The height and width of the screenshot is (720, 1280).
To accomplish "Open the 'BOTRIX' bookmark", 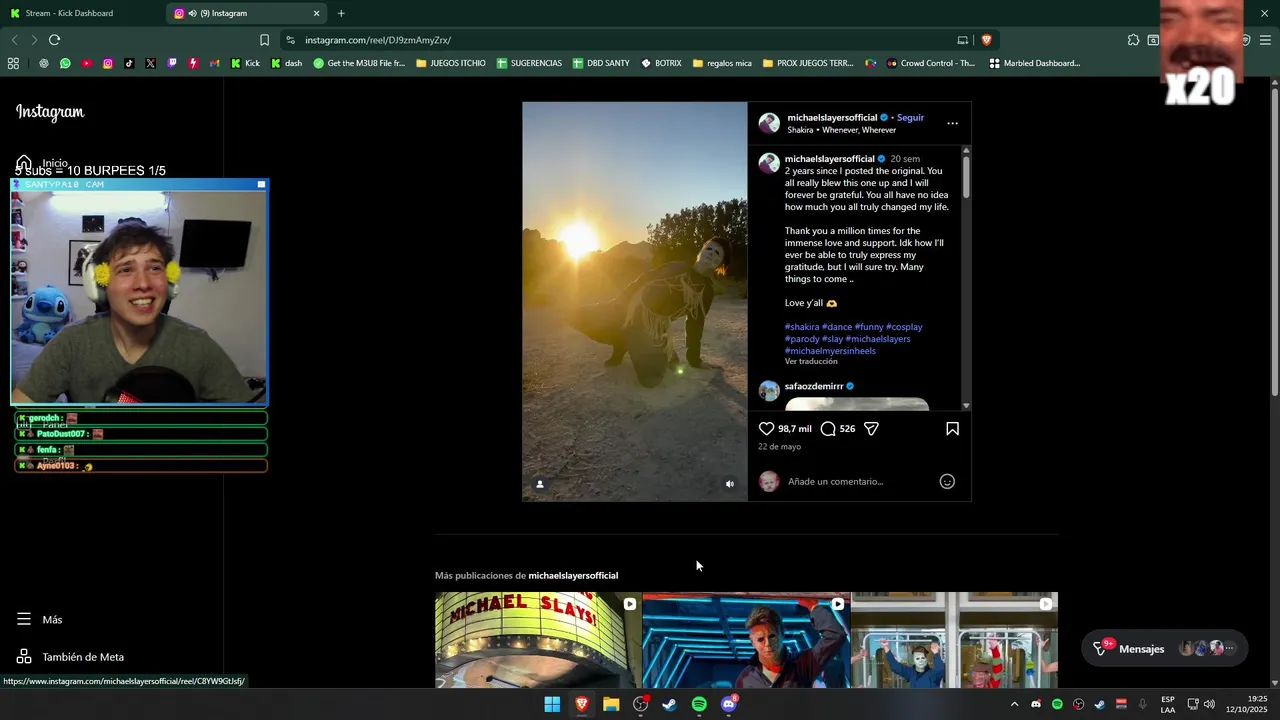I will (x=661, y=63).
